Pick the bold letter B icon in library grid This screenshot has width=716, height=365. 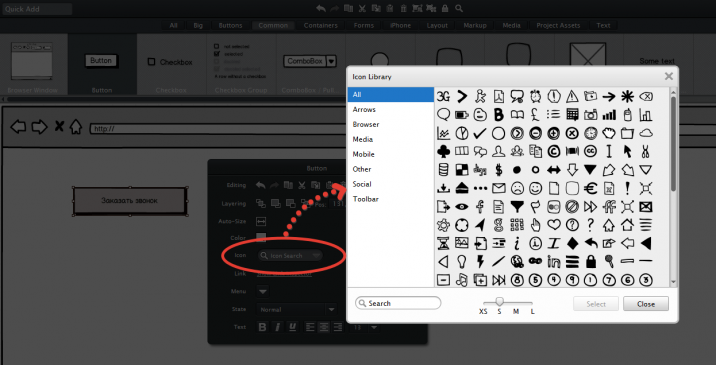tap(499, 115)
